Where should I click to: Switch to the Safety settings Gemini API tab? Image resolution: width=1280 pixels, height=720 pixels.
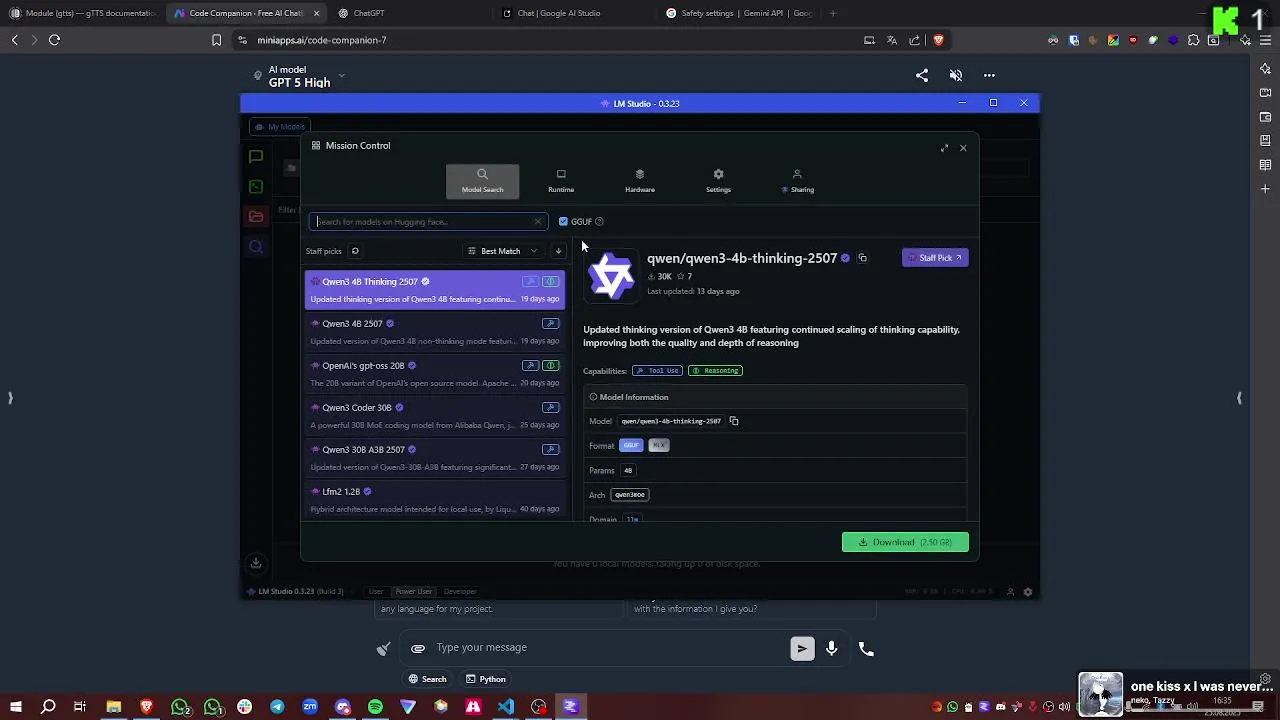click(740, 13)
